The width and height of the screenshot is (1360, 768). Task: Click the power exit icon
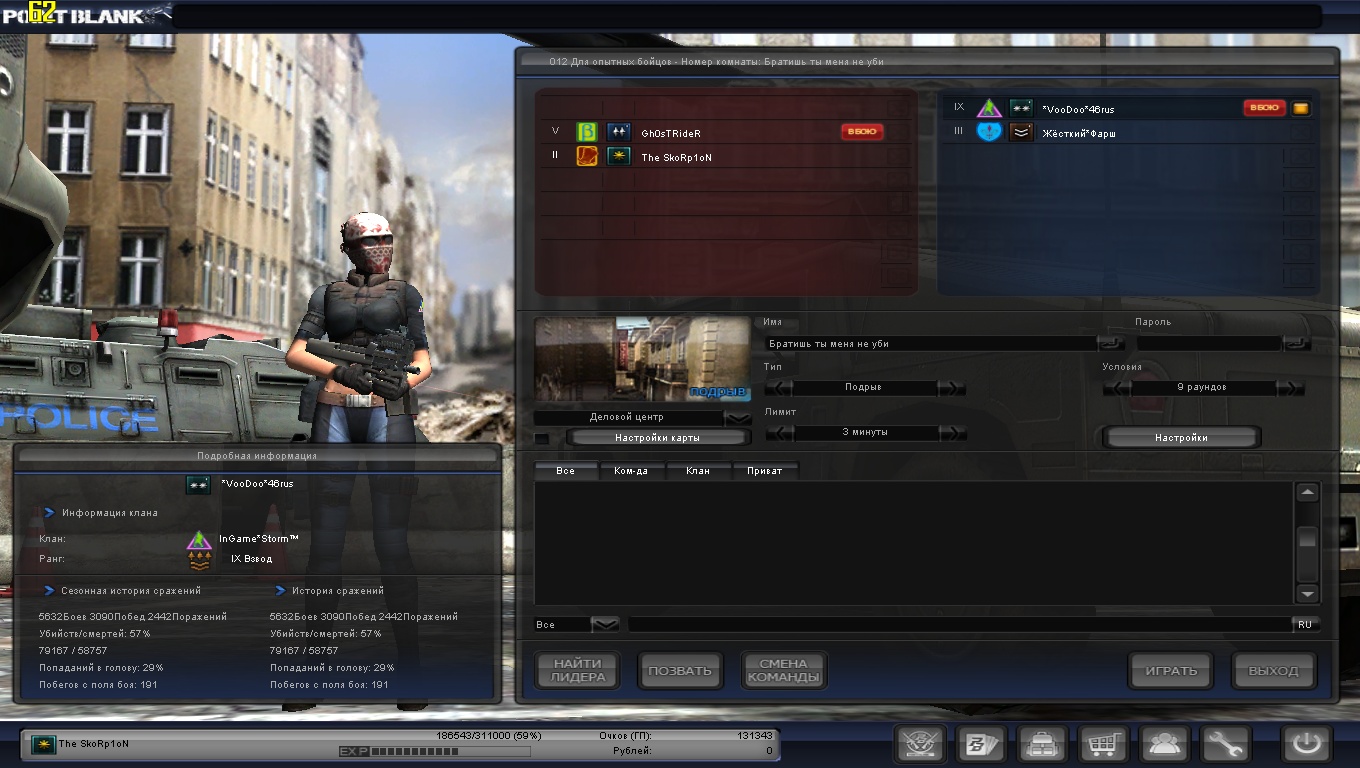1306,744
